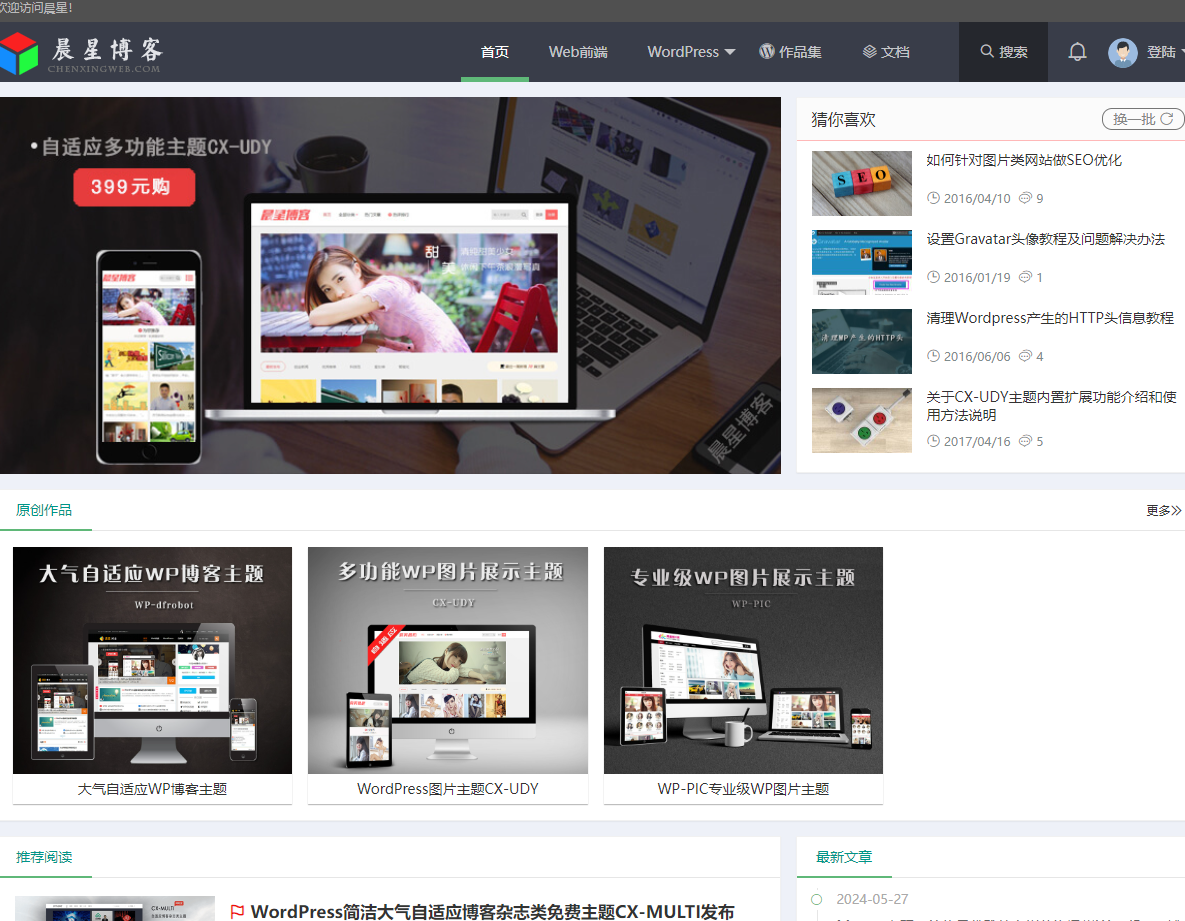This screenshot has width=1185, height=921.
Task: Click the date 2024-05-27
Action: click(872, 899)
